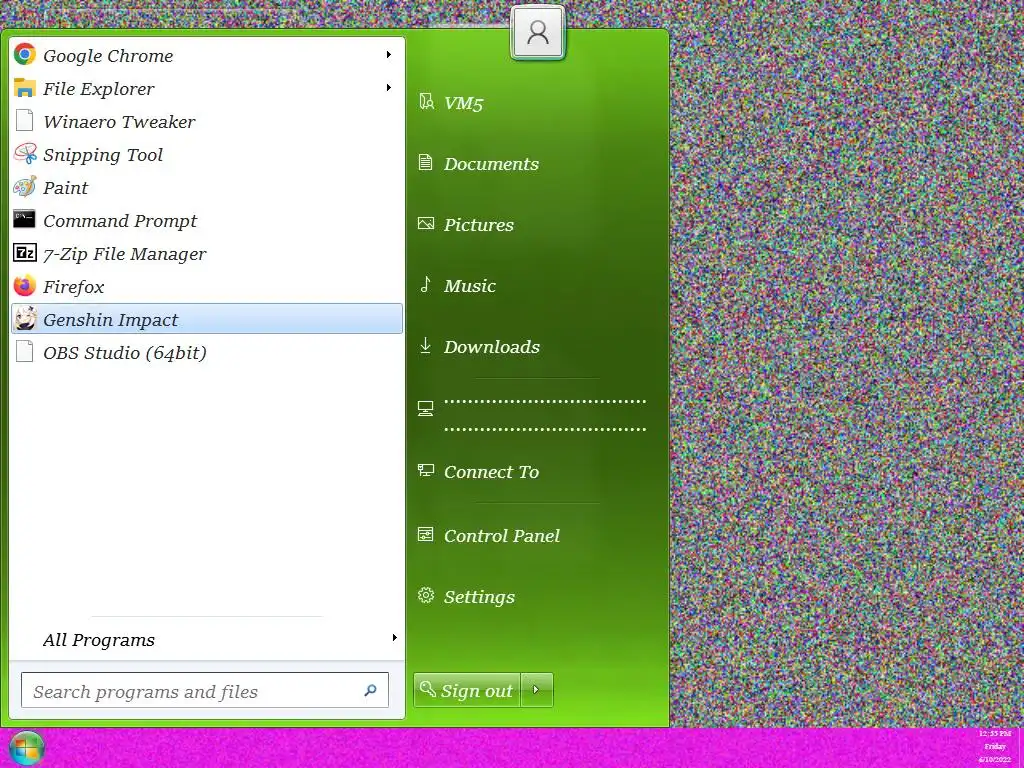Open the Connect To link
1024x768 pixels.
(491, 472)
